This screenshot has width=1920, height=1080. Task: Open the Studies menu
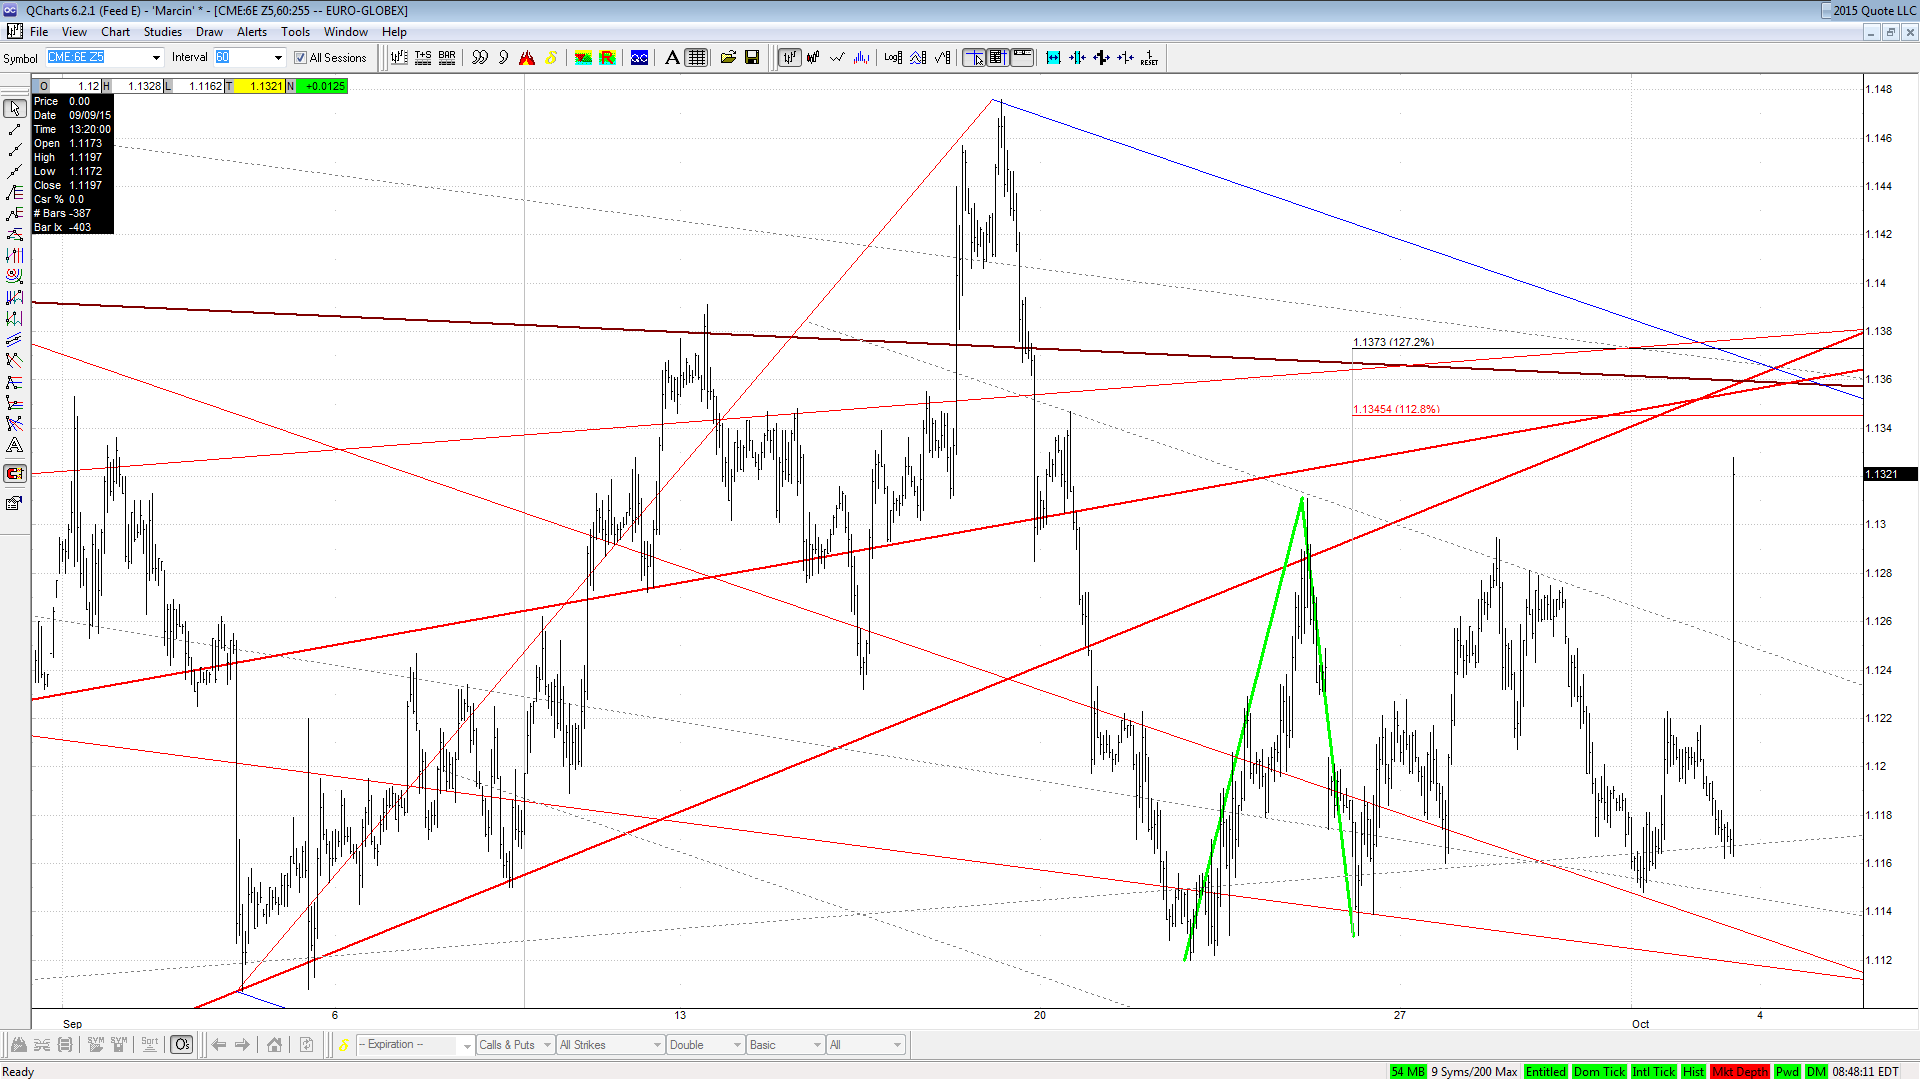click(163, 32)
